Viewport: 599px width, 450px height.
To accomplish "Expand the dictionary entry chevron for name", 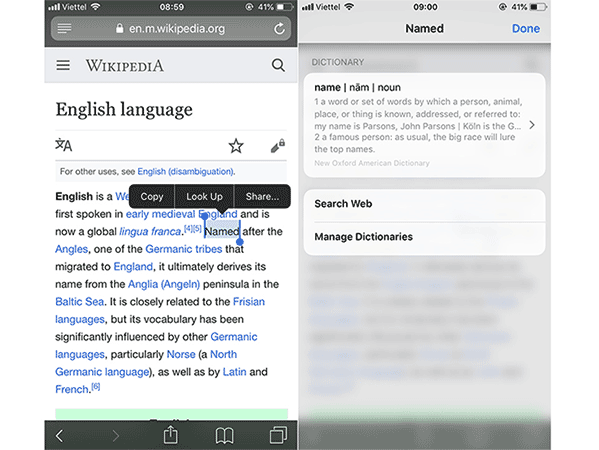I will (532, 125).
